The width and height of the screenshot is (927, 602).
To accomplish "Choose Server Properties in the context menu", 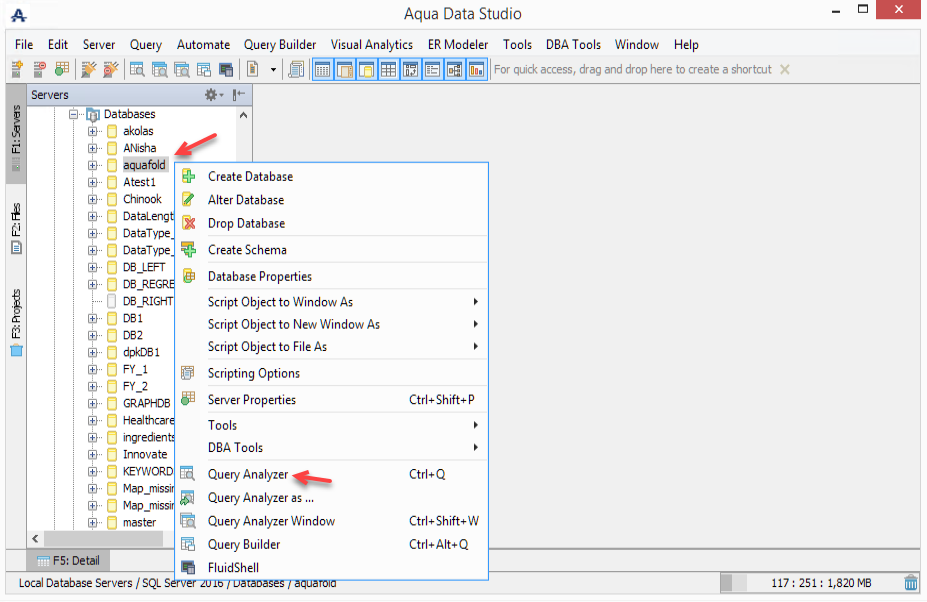I will coord(332,400).
